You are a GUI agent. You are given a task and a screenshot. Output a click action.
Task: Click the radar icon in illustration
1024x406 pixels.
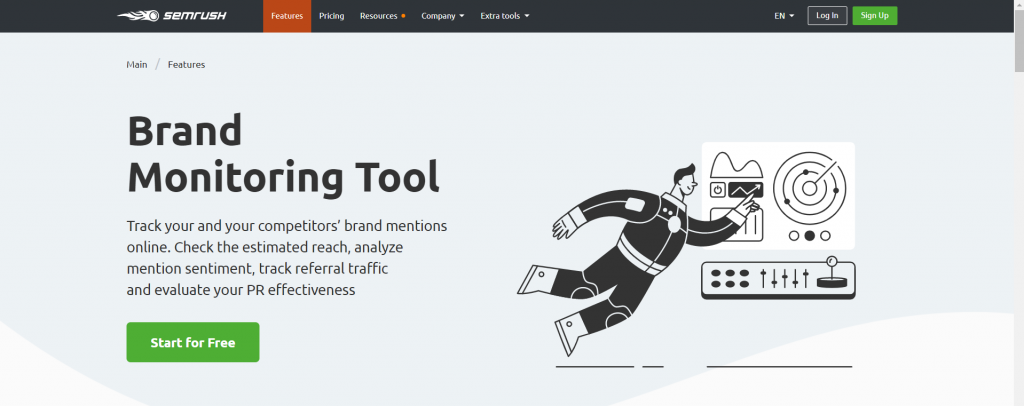(810, 188)
